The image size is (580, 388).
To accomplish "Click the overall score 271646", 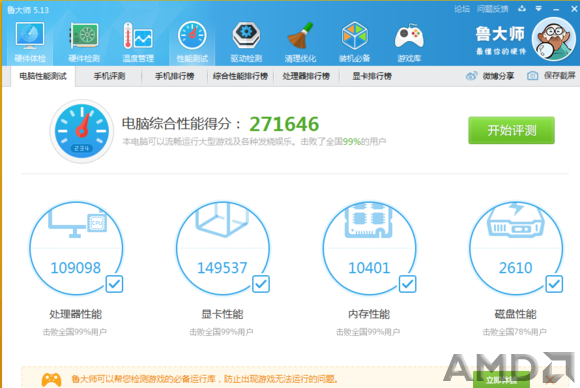I will pos(284,124).
